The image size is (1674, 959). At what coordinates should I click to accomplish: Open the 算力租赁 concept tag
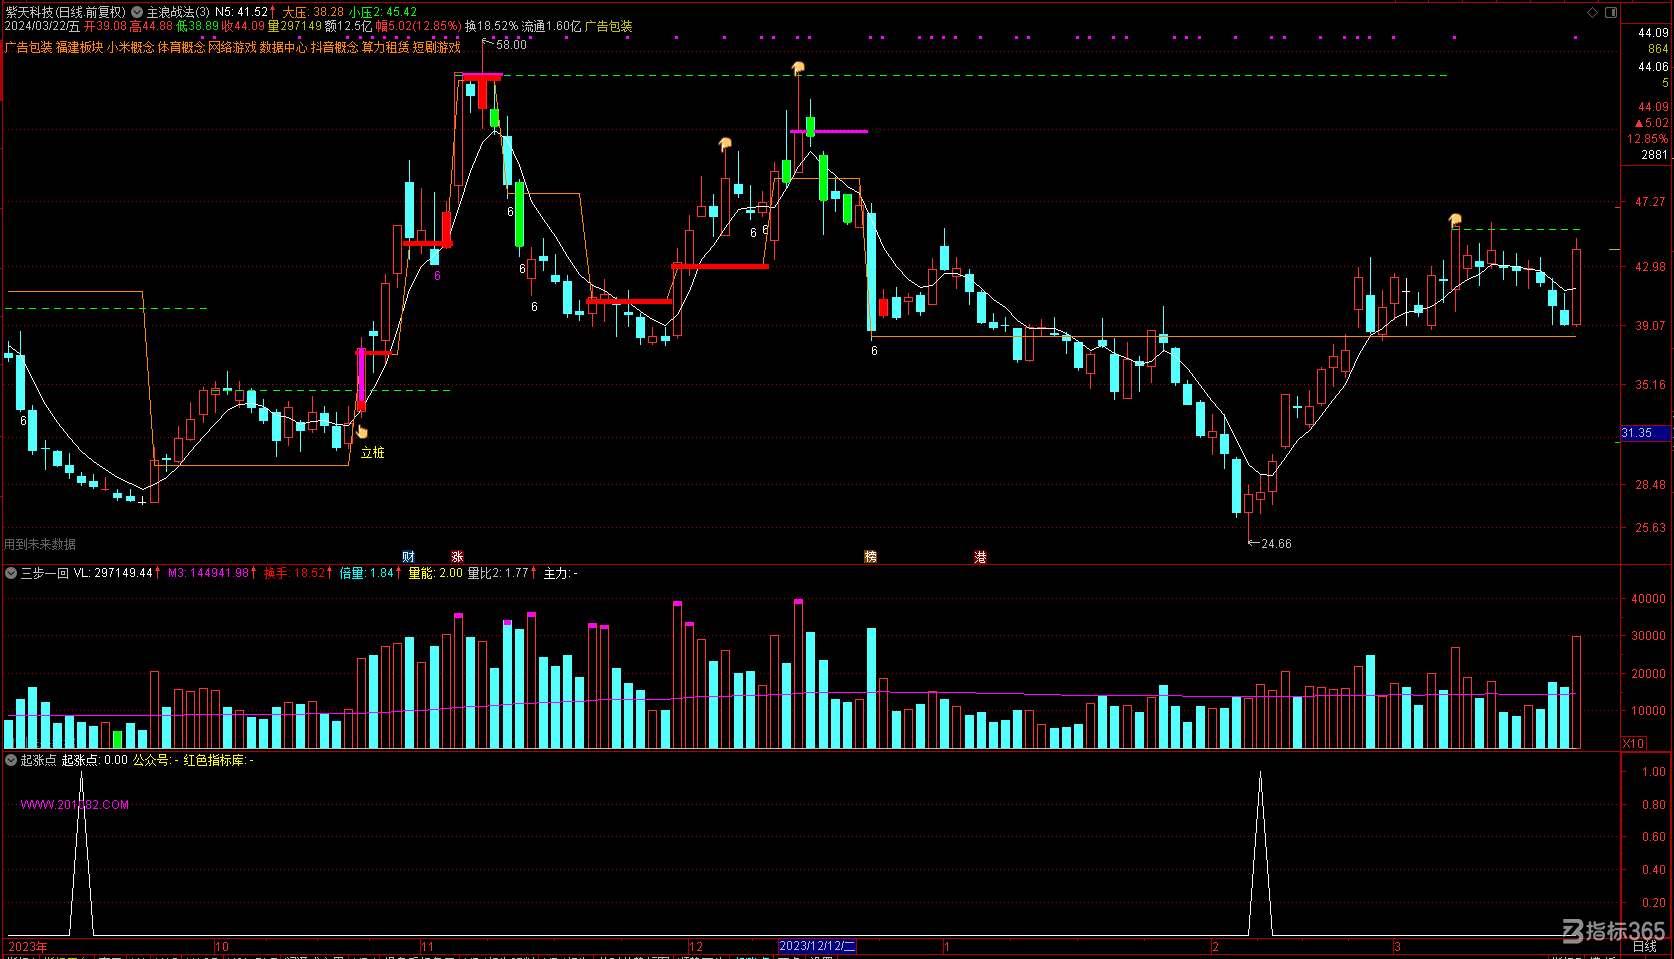point(385,47)
